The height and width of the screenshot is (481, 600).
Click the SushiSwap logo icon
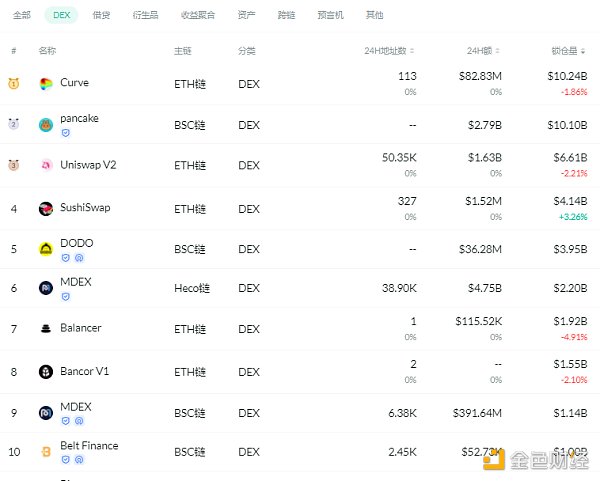[46, 209]
